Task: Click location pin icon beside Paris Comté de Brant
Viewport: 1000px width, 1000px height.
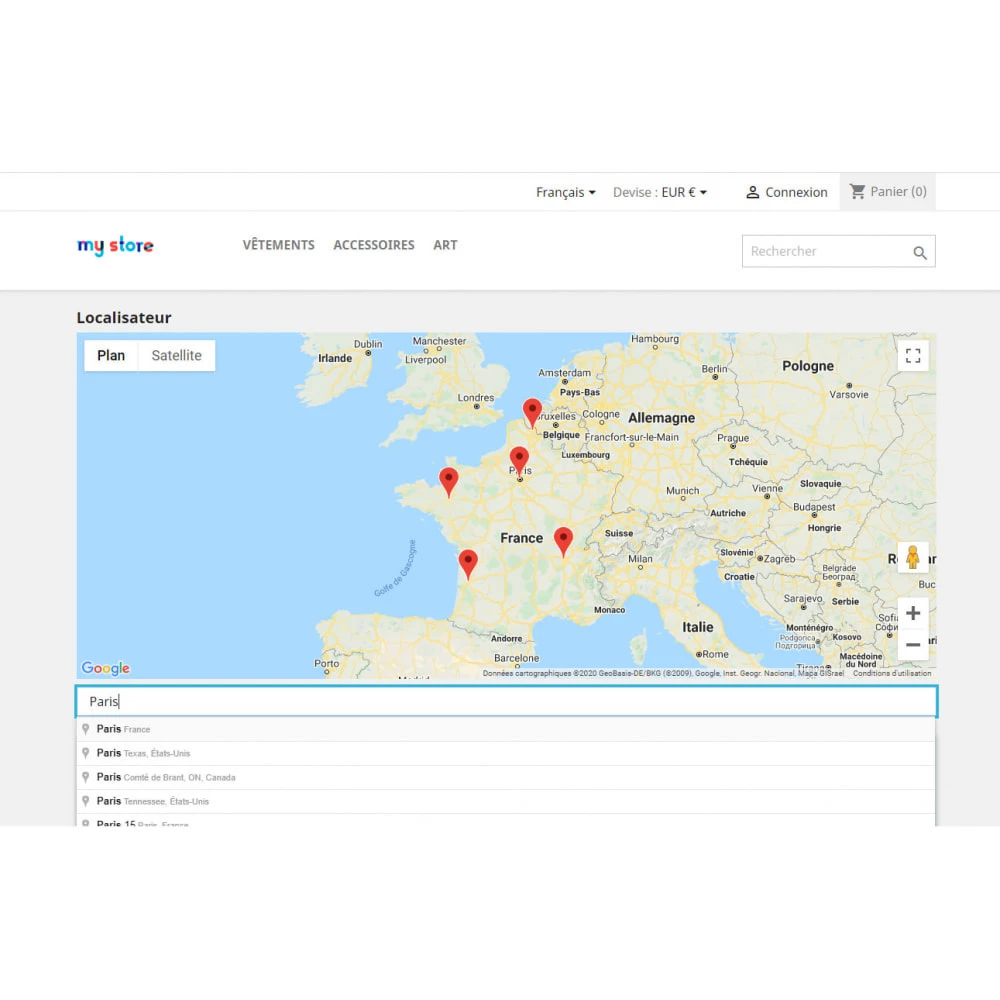Action: [x=85, y=777]
